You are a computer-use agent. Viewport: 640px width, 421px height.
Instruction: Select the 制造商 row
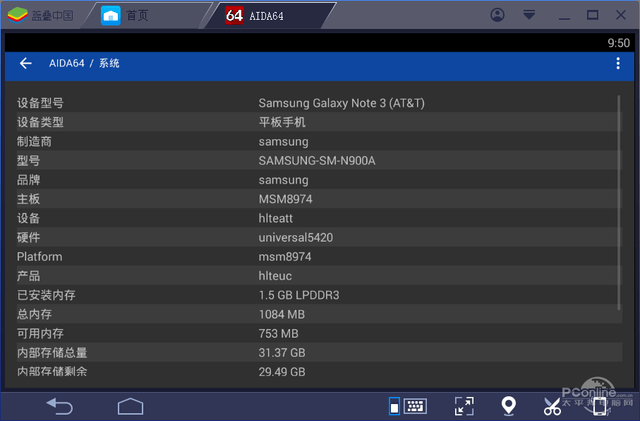pyautogui.click(x=319, y=141)
